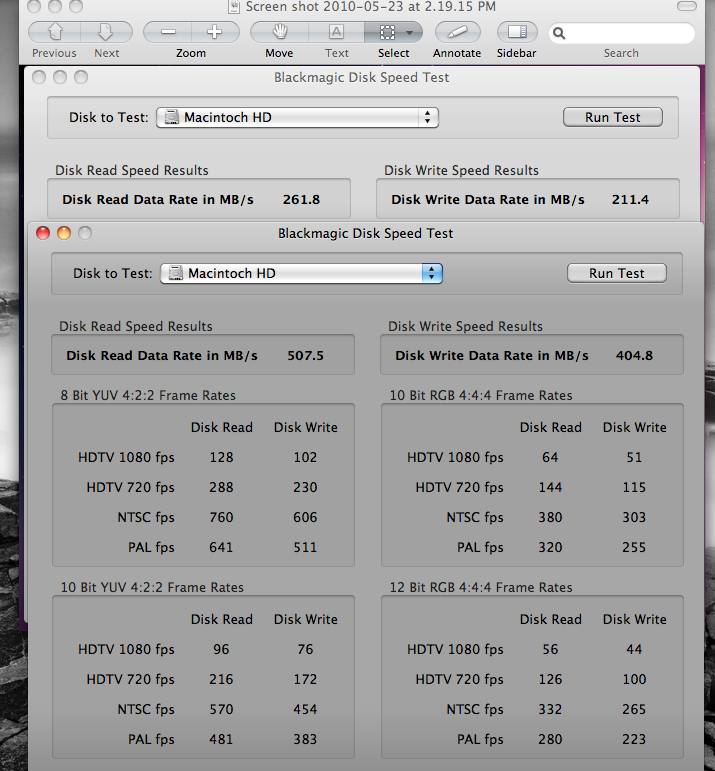The width and height of the screenshot is (715, 771).
Task: Click the disk icon next to Macintoch HD in front window
Action: [176, 273]
